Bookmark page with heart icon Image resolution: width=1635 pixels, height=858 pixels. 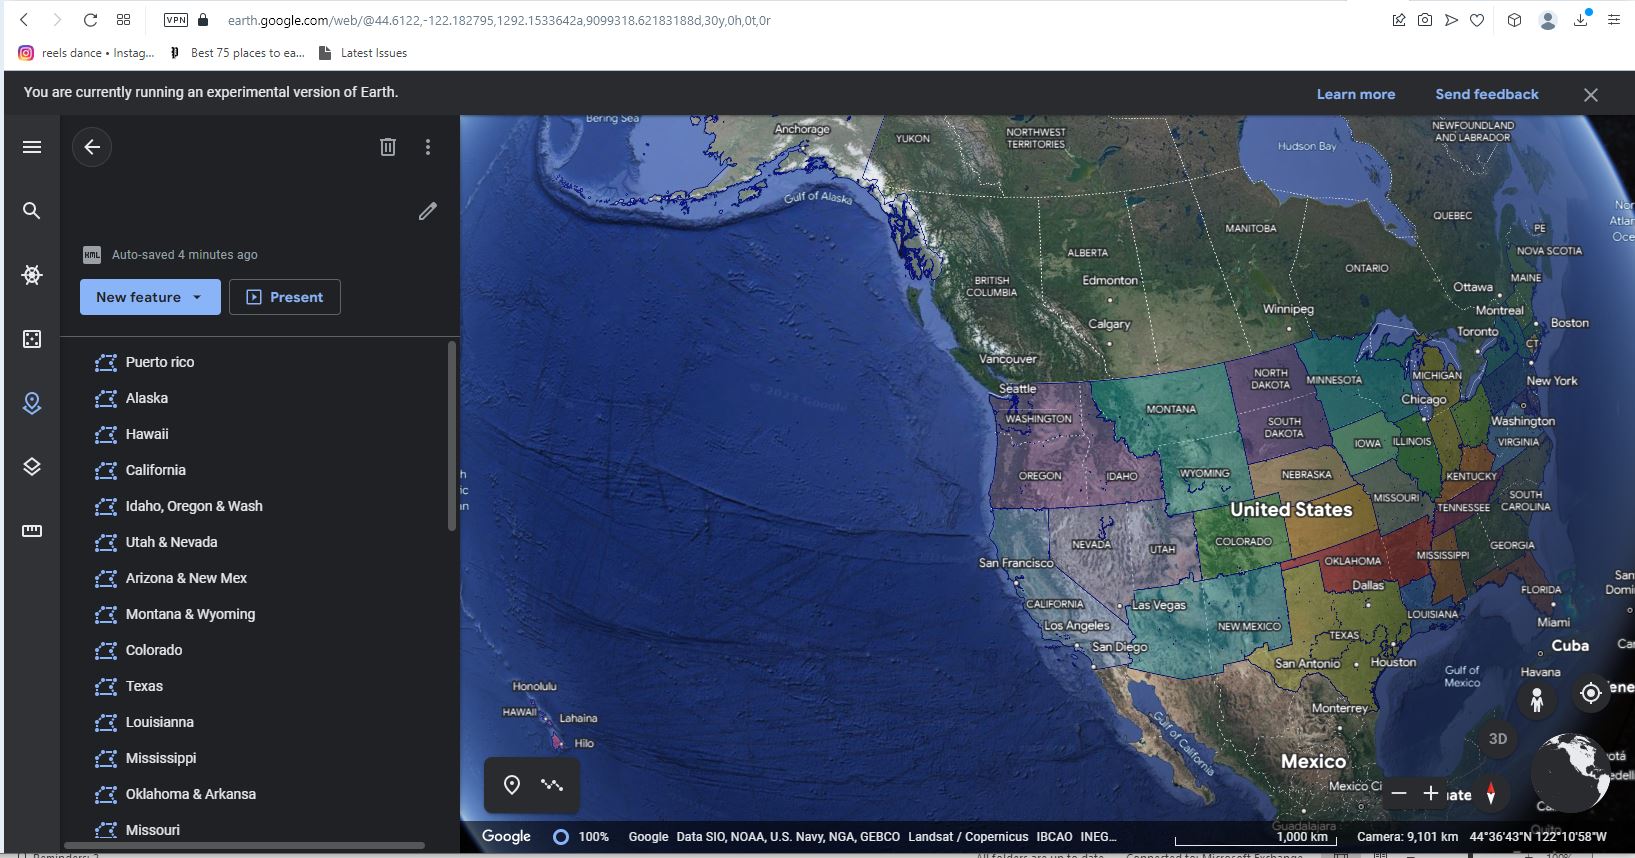click(1477, 20)
